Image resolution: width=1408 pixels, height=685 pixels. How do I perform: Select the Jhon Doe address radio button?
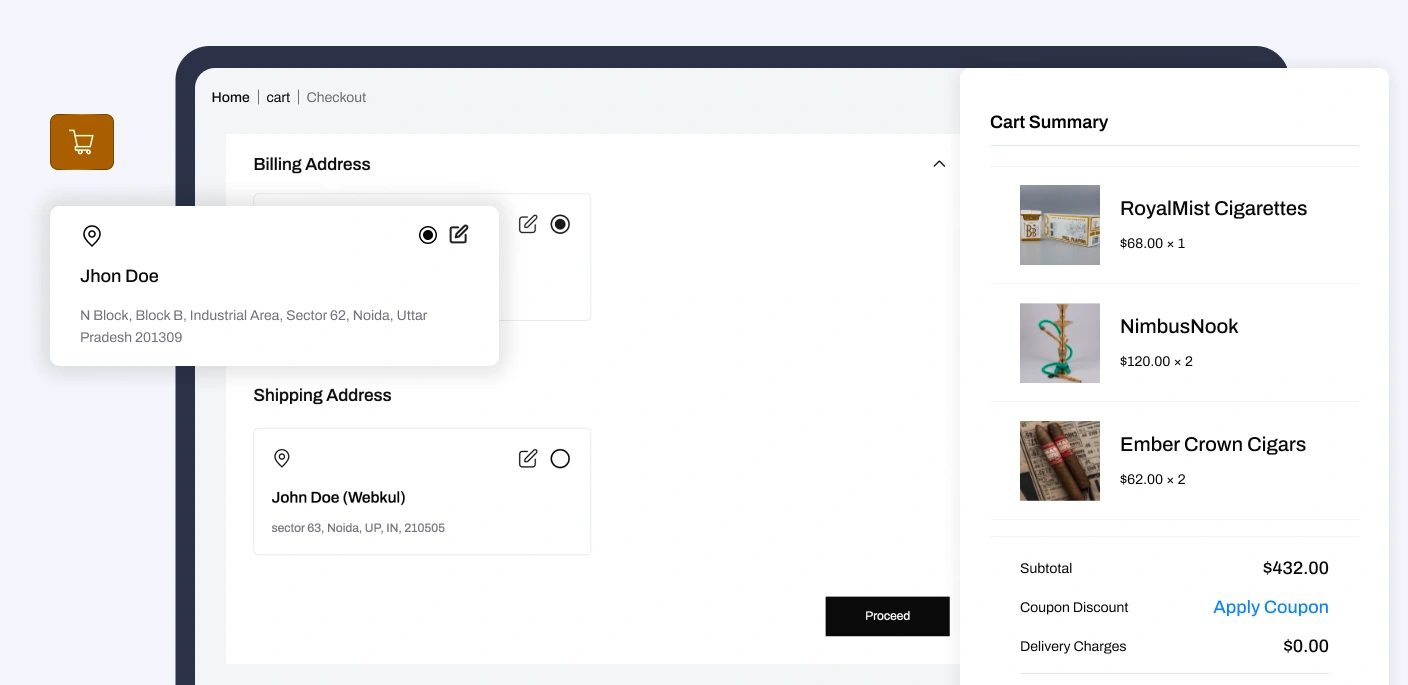pyautogui.click(x=428, y=235)
